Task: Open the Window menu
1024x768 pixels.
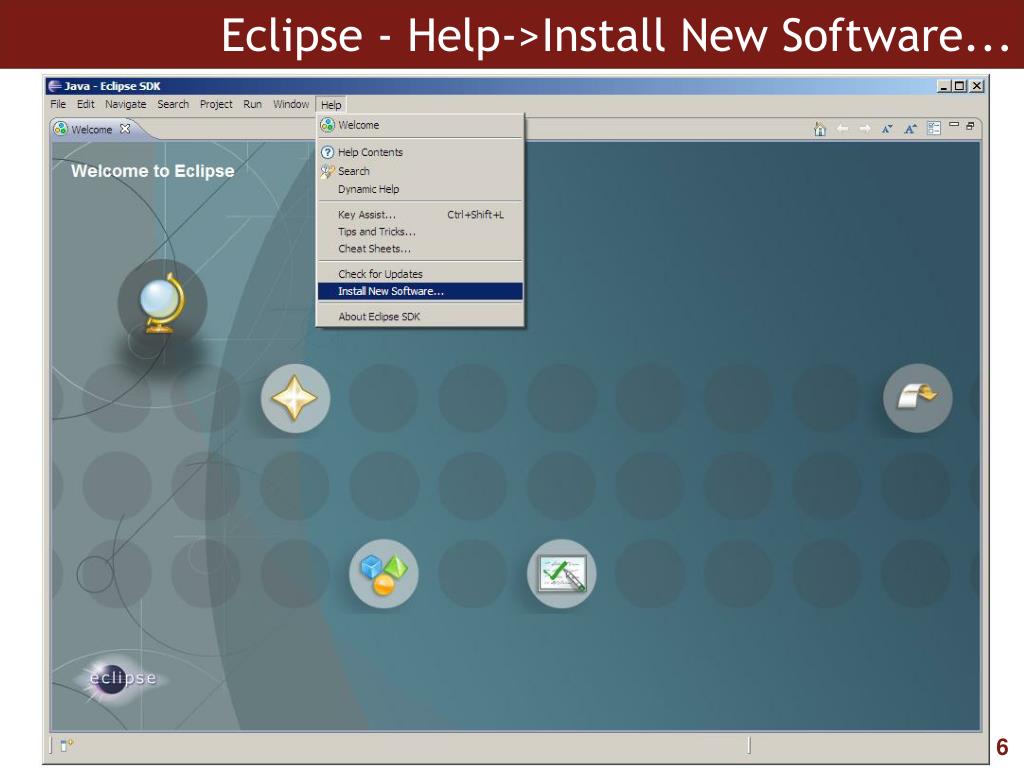Action: point(291,104)
